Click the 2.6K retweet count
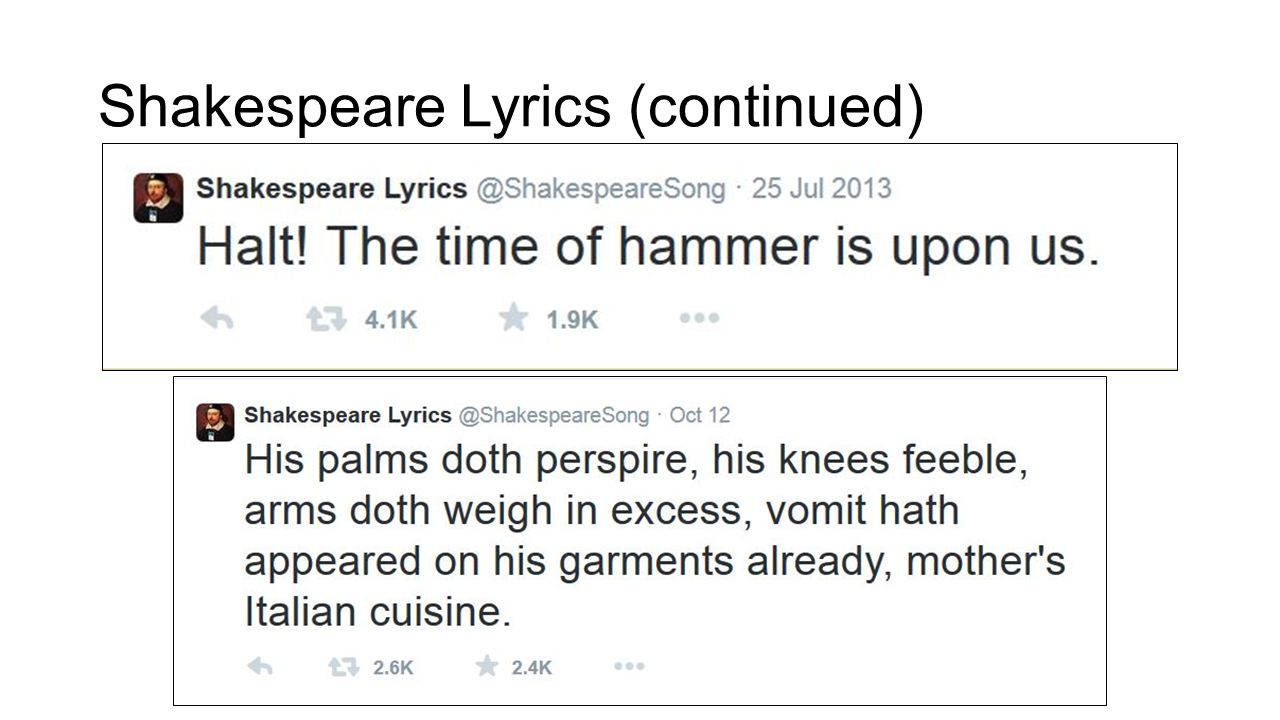Viewport: 1280px width, 720px height. click(x=393, y=668)
